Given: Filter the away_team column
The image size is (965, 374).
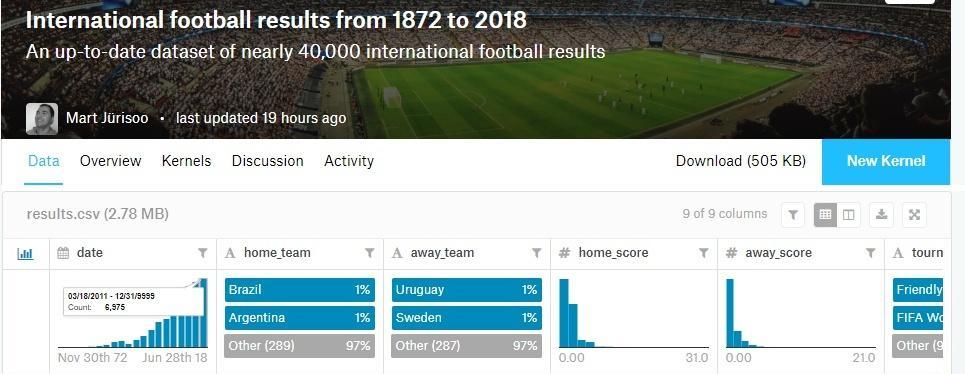Looking at the screenshot, I should tap(537, 253).
